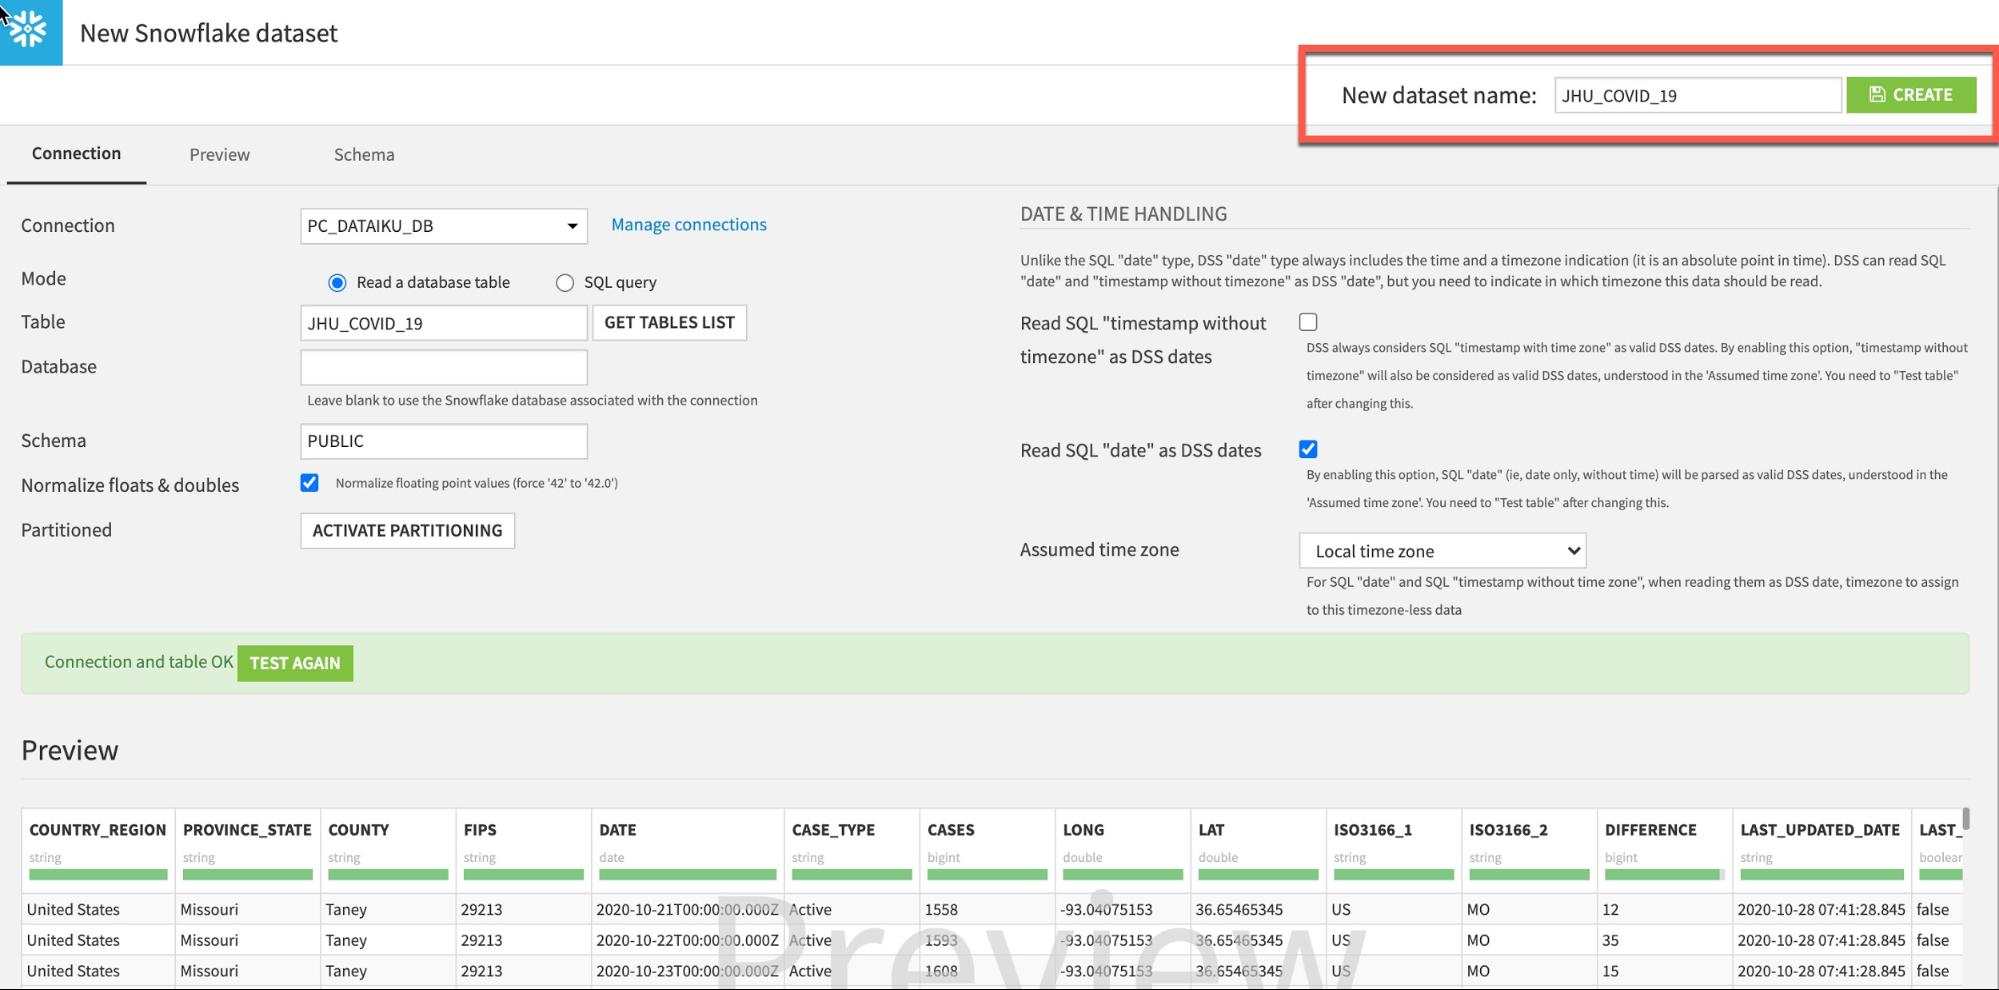Expand the PC_DATAIKU_DB connection dropdown

pos(443,226)
